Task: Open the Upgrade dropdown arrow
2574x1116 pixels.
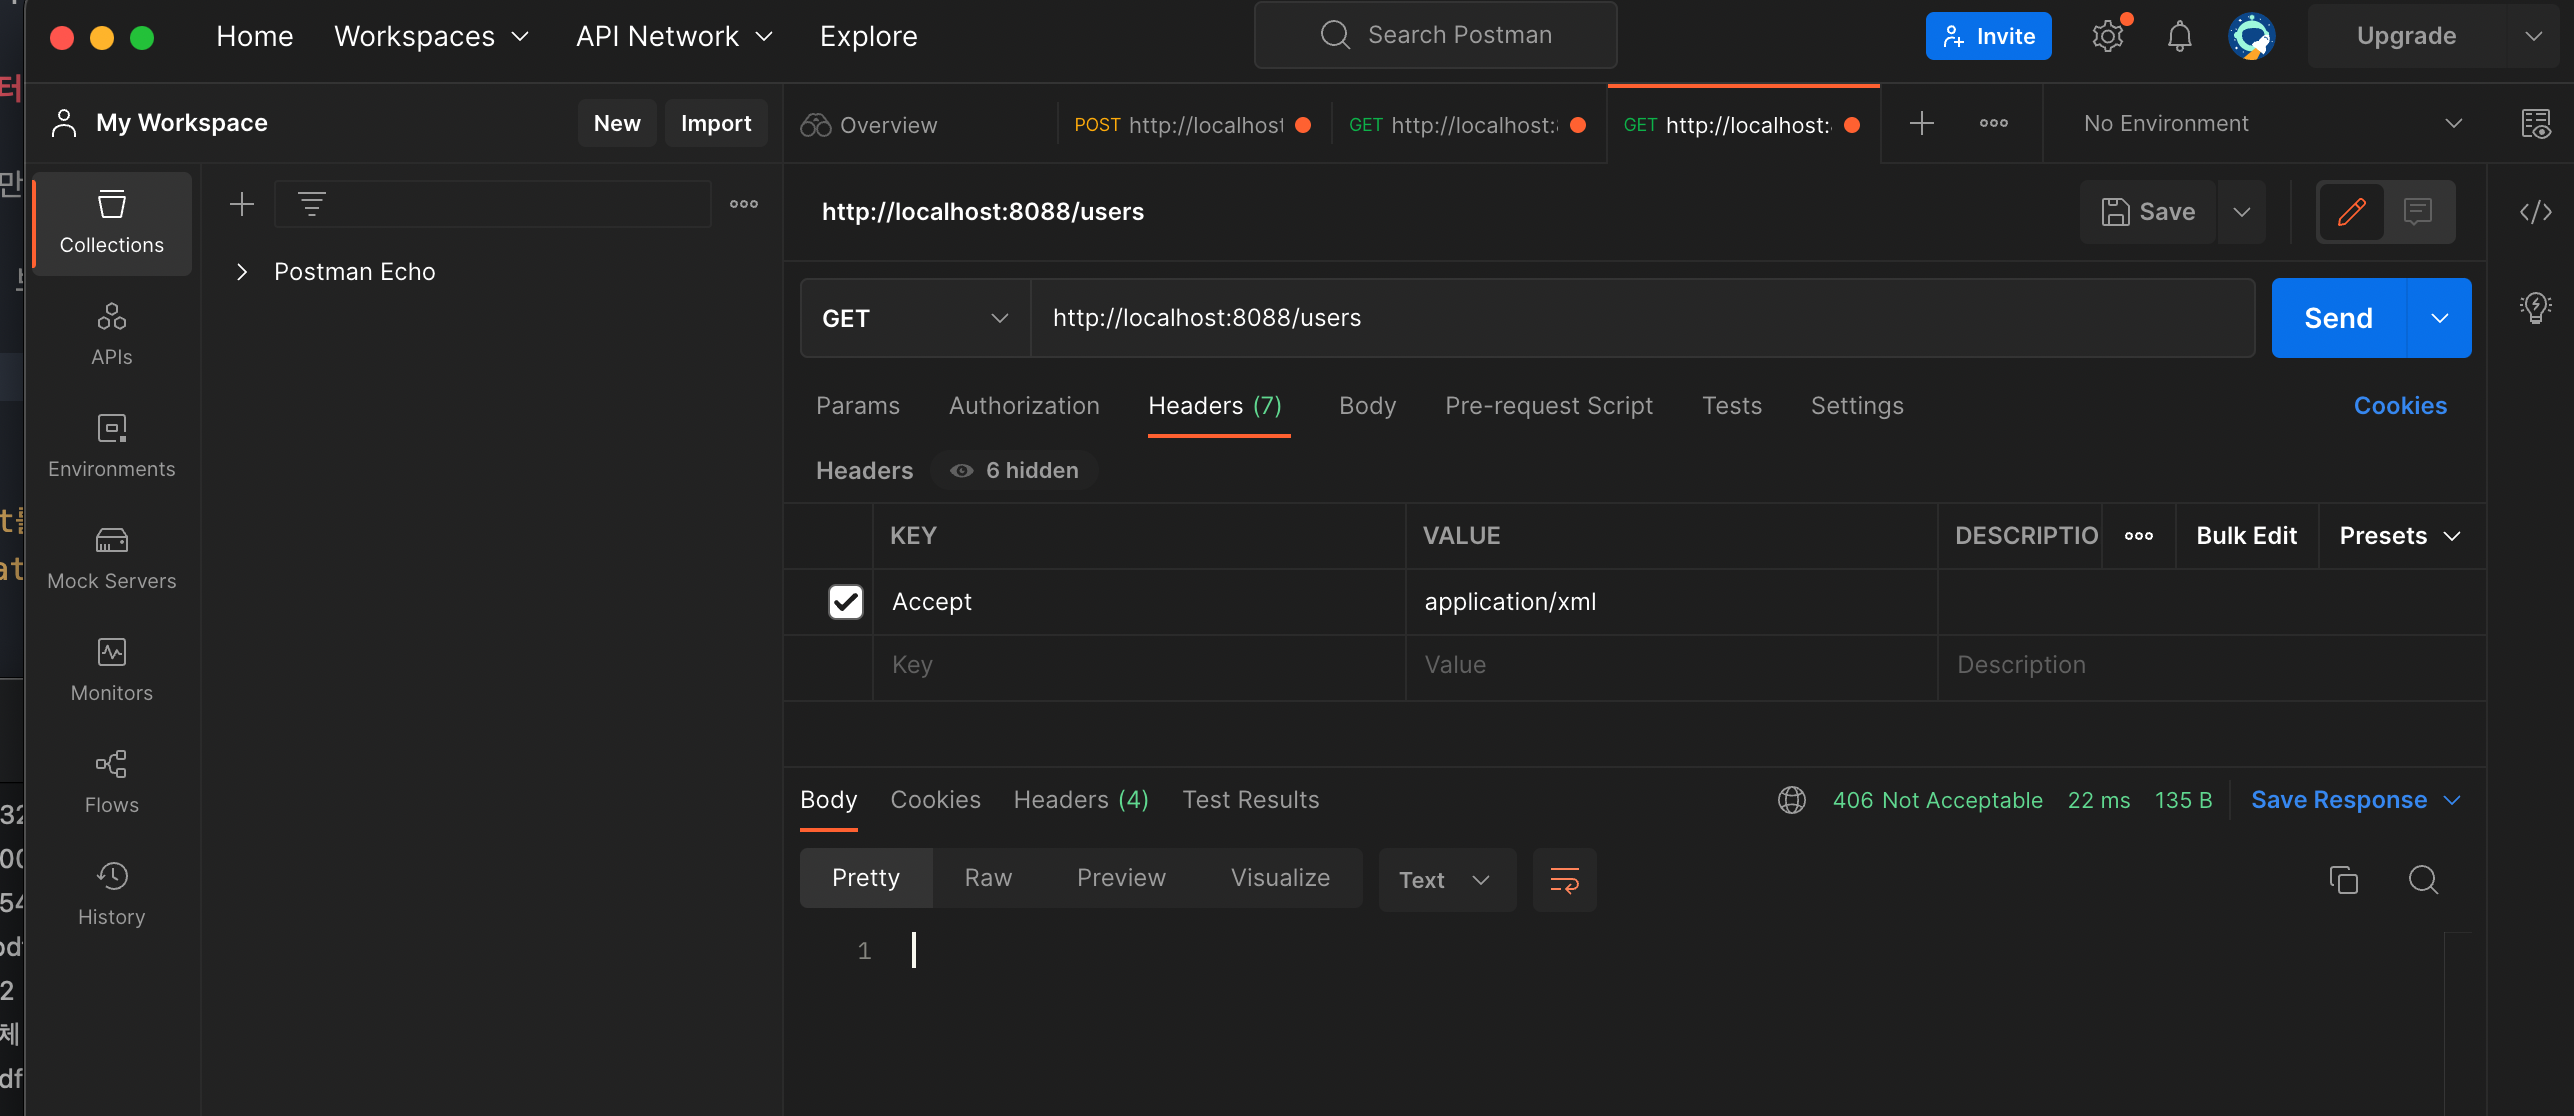Action: 2533,36
